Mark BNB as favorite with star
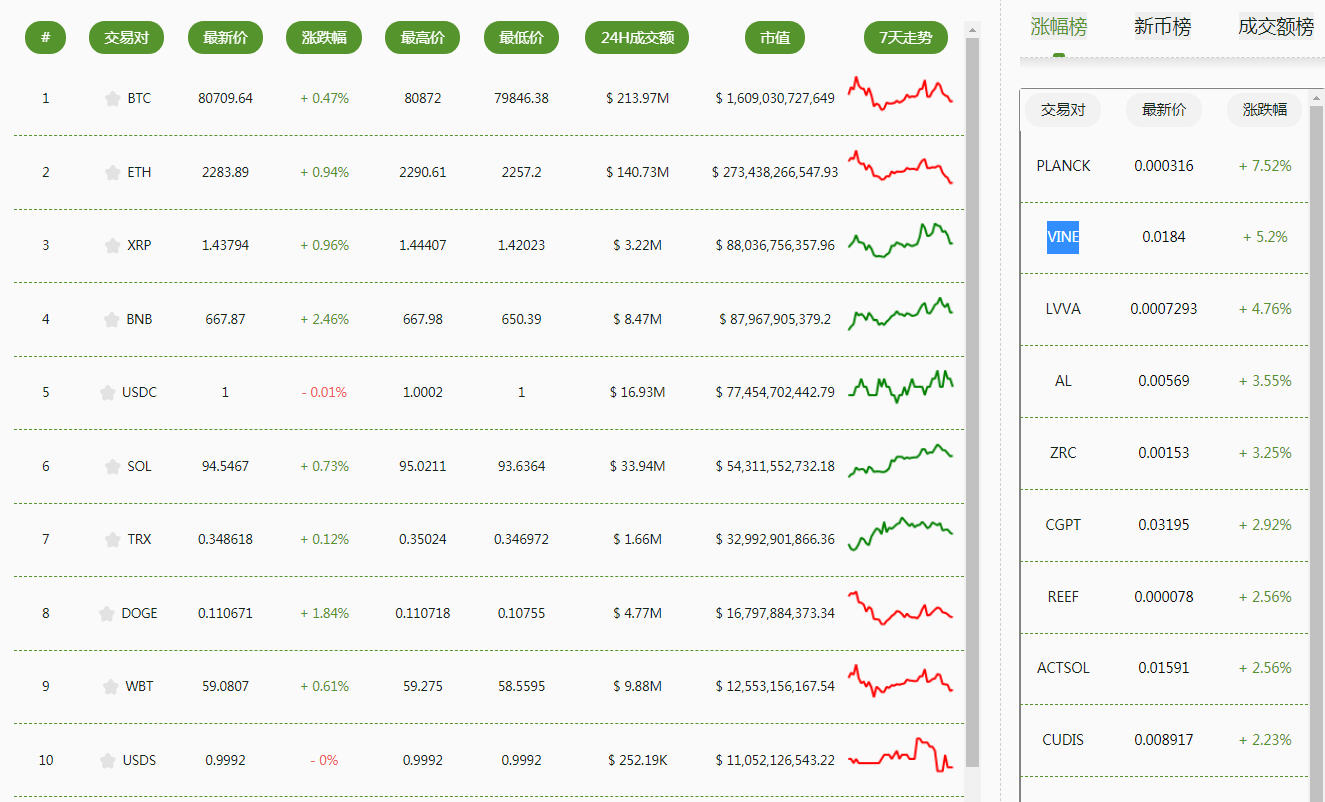 111,319
